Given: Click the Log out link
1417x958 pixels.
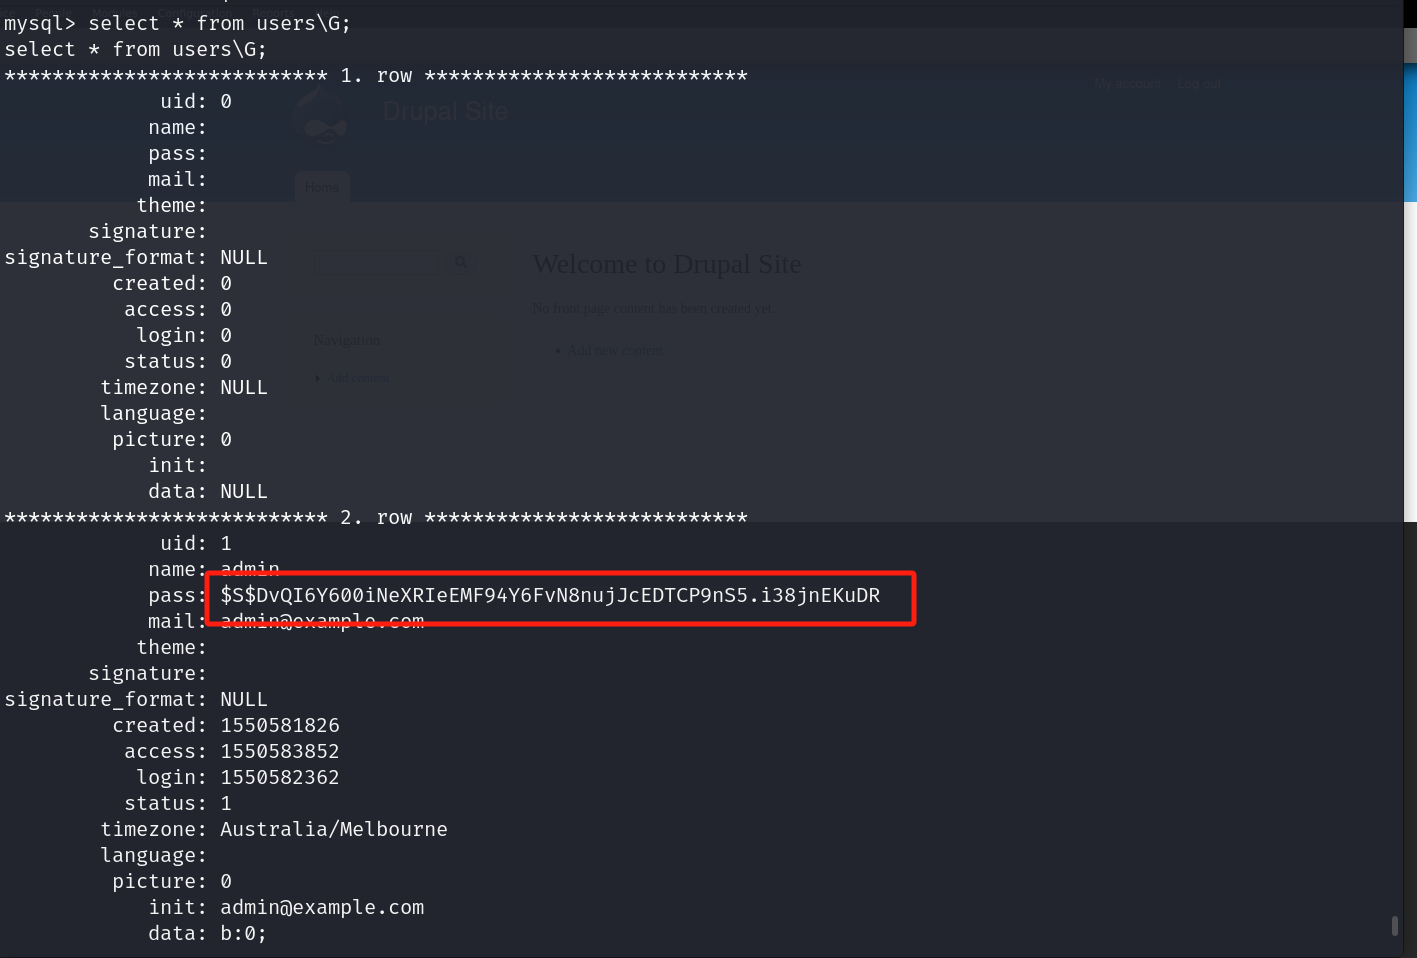Looking at the screenshot, I should [x=1198, y=84].
